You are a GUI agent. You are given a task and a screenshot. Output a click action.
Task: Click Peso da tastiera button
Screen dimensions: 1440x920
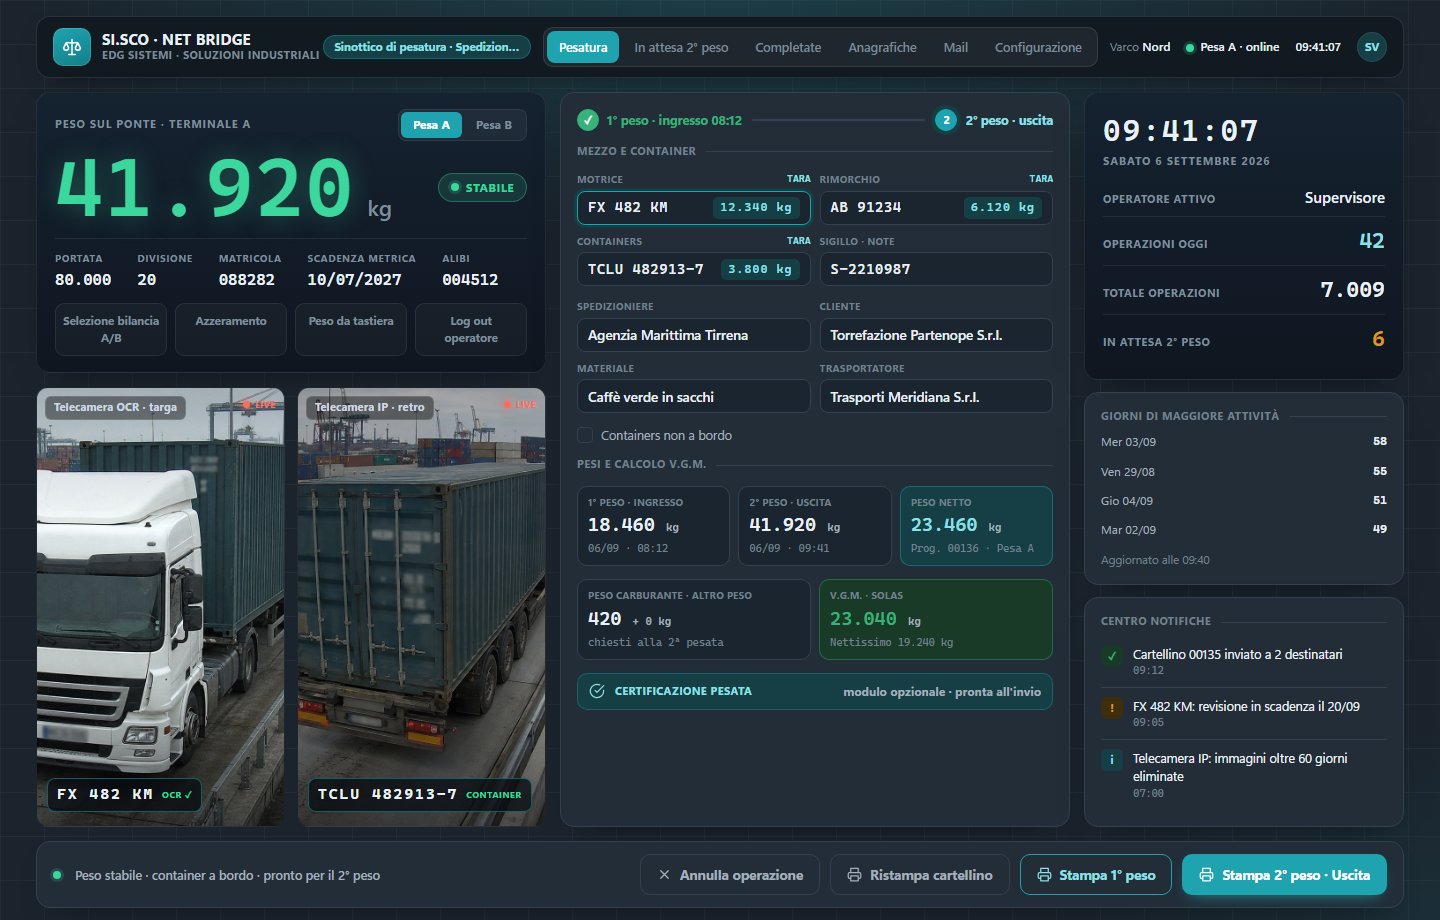[351, 330]
